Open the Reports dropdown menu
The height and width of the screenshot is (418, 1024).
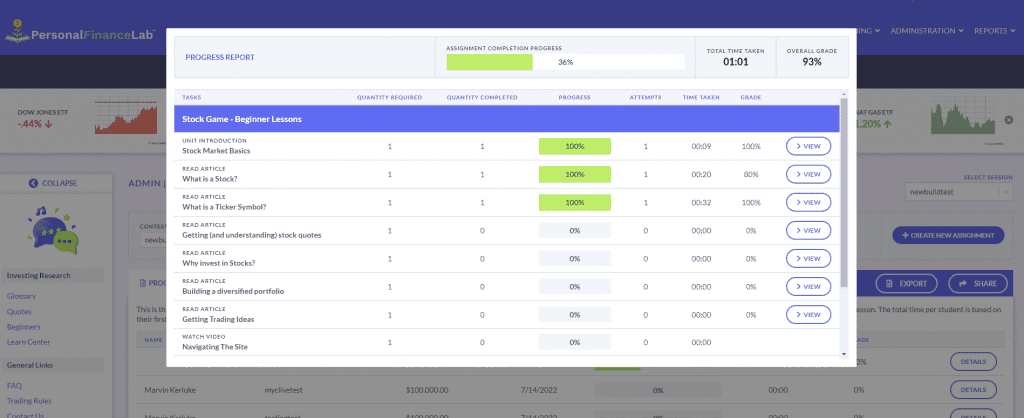point(995,31)
